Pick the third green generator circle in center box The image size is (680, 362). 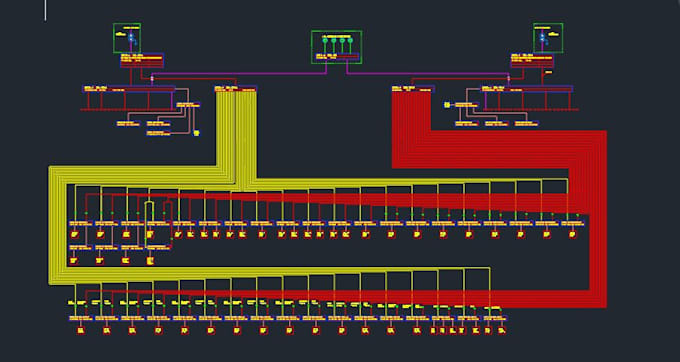(x=342, y=41)
